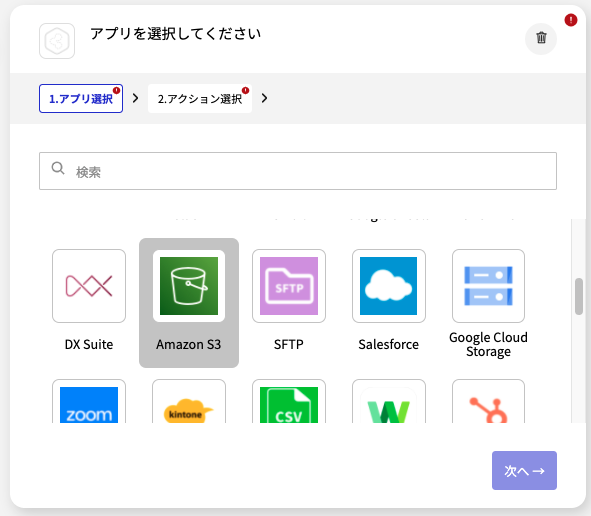
Task: Pick the CSV app icon
Action: click(x=289, y=401)
